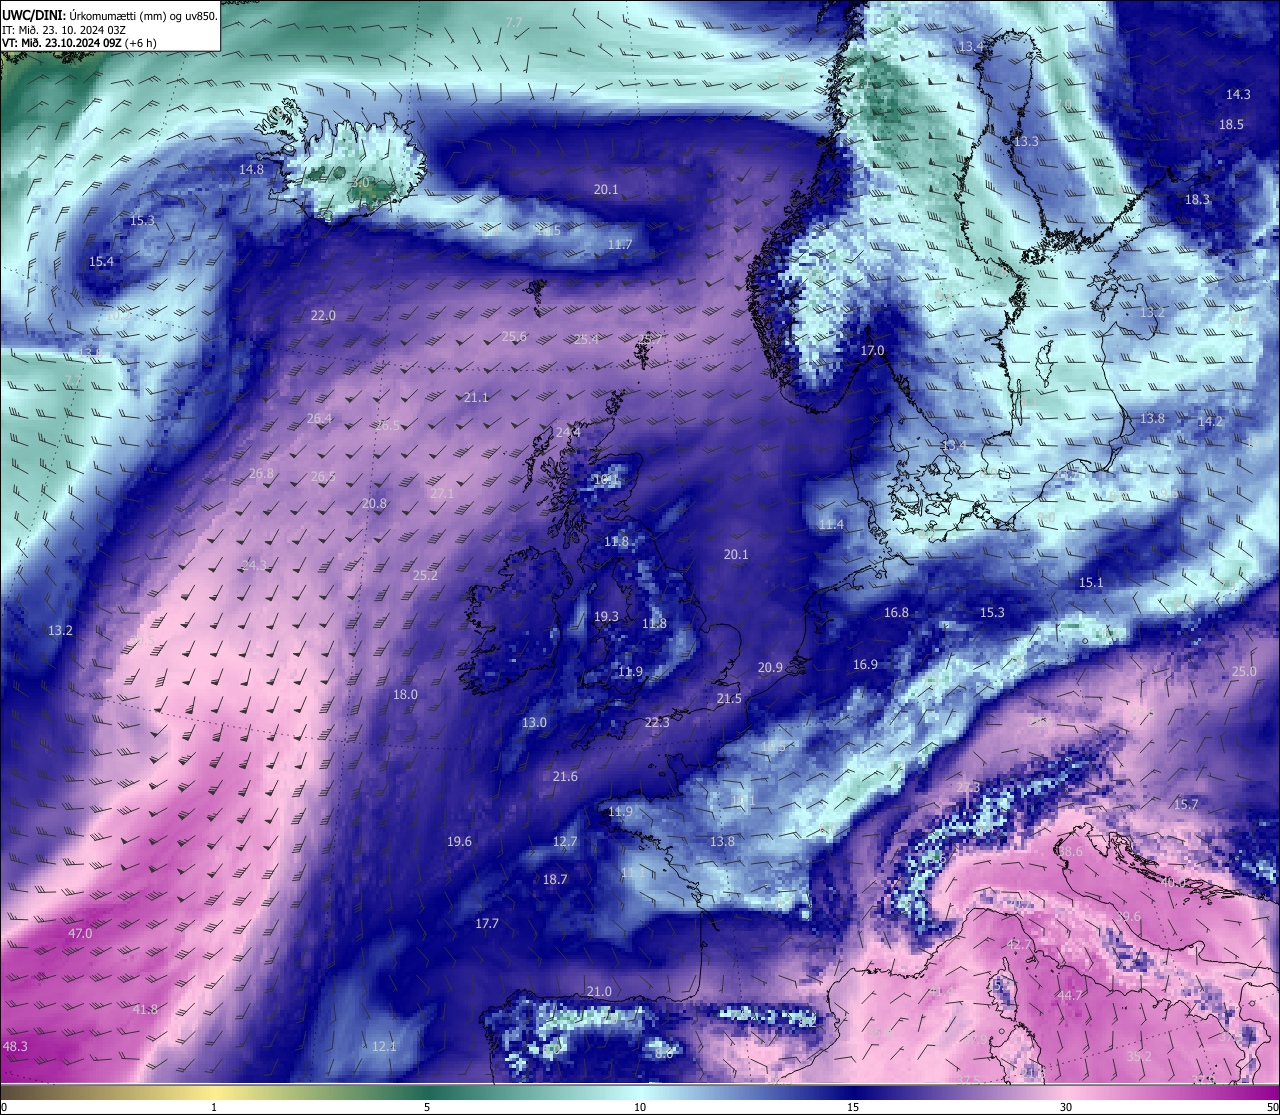Image resolution: width=1280 pixels, height=1115 pixels.
Task: Select the 14.3 value on the map
Action: click(1238, 94)
